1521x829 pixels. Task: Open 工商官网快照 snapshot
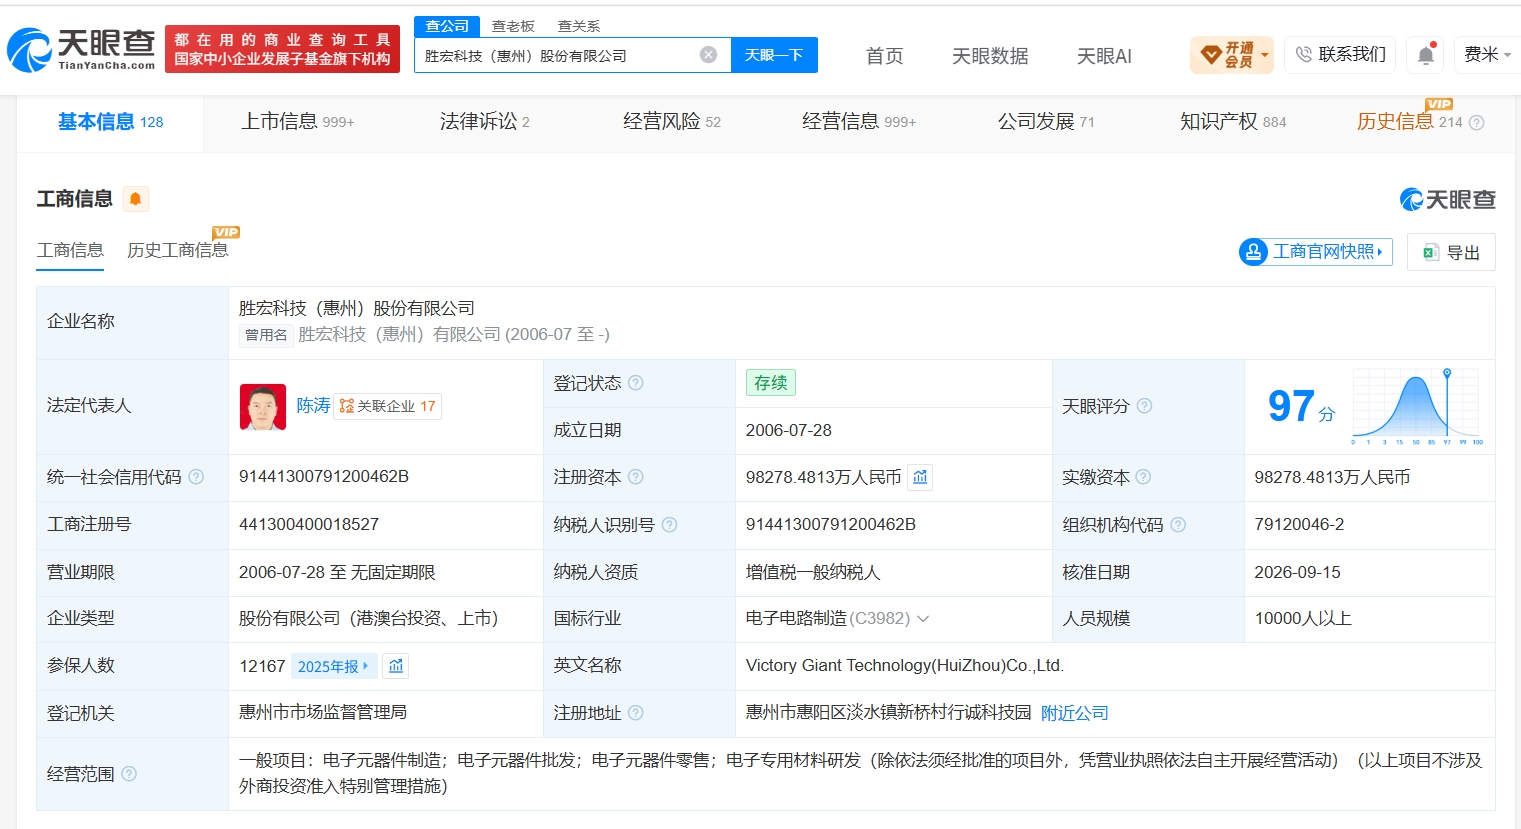(1316, 252)
